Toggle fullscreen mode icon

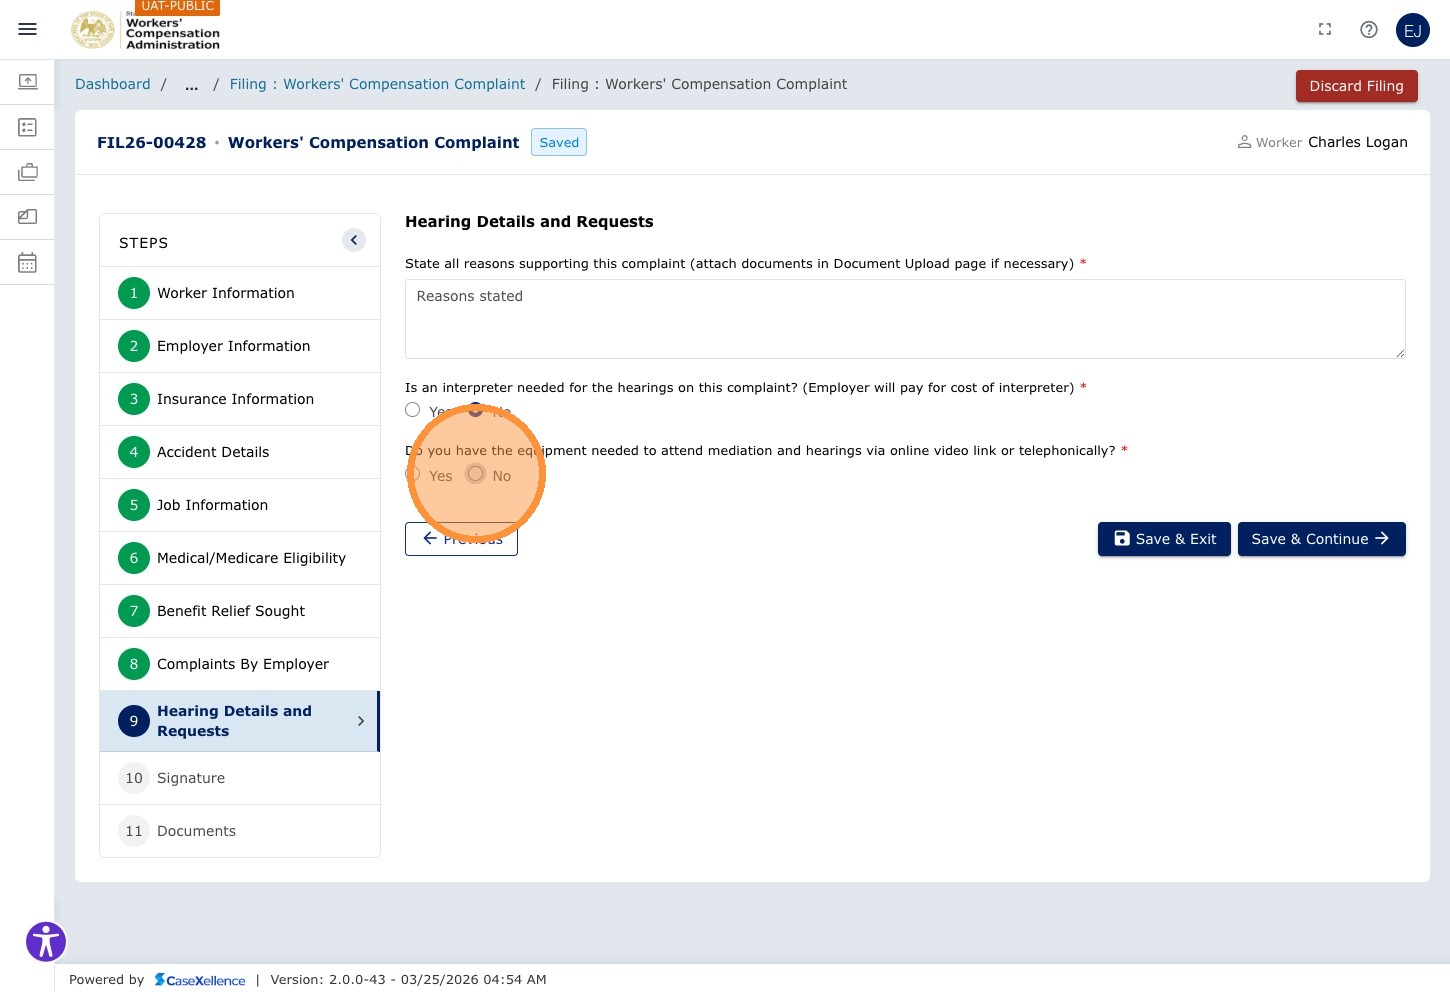[x=1325, y=30]
